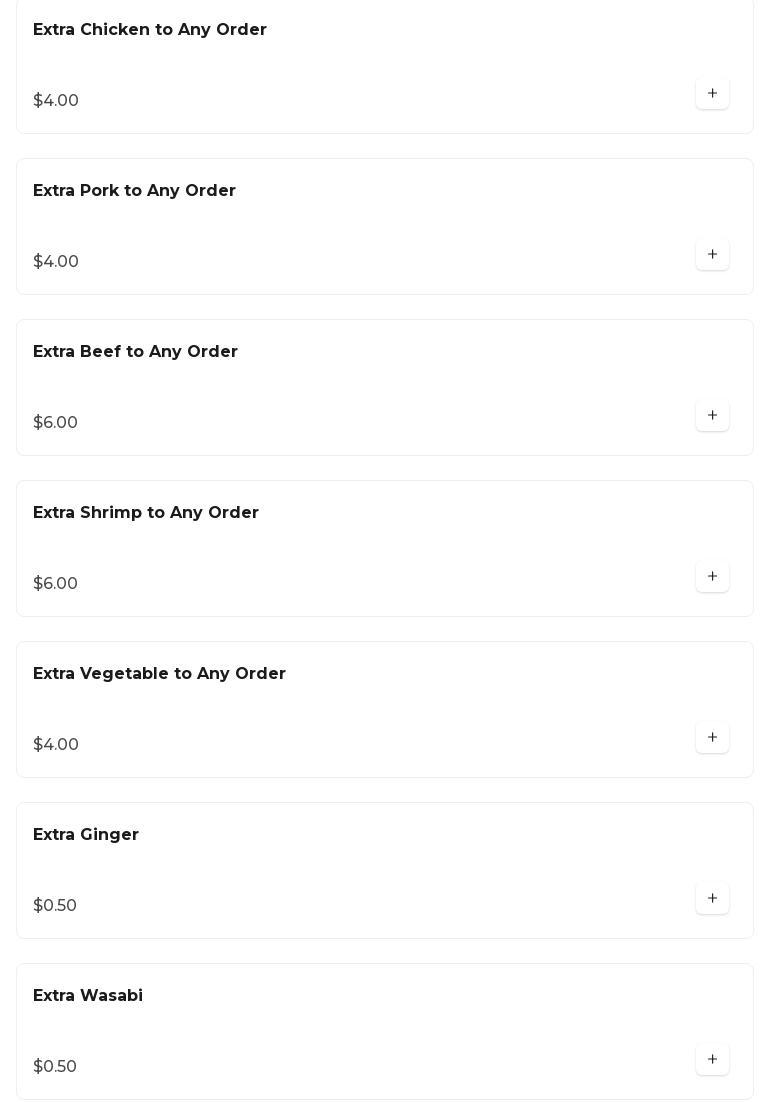Click plus icon for Extra Pork
This screenshot has width=770, height=1102.
tap(712, 255)
